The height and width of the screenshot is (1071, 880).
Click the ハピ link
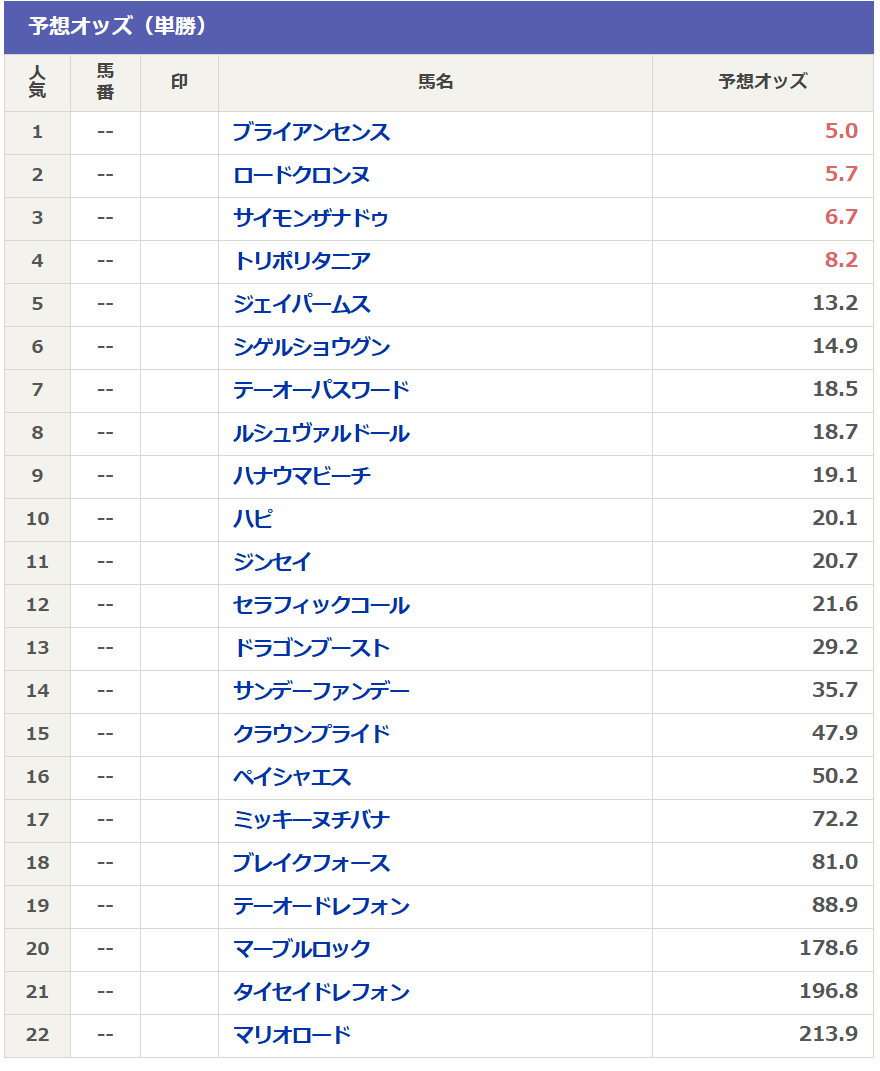[253, 519]
